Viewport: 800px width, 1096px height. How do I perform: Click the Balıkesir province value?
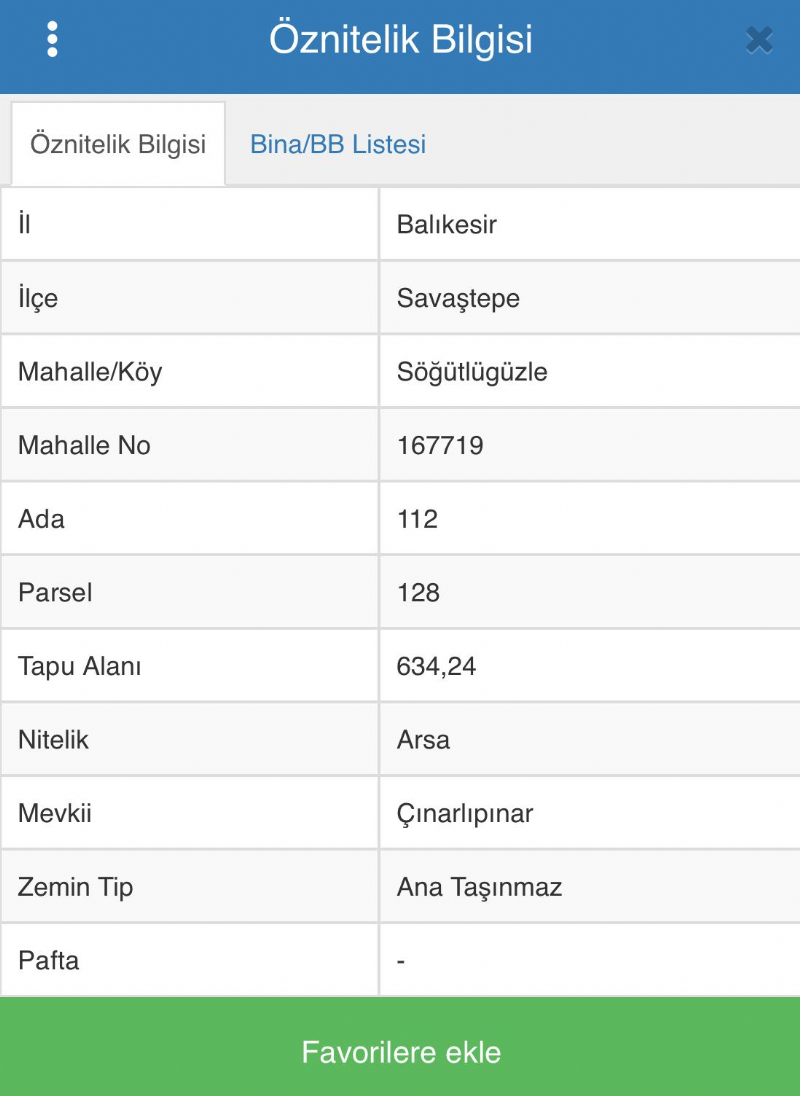pos(446,224)
